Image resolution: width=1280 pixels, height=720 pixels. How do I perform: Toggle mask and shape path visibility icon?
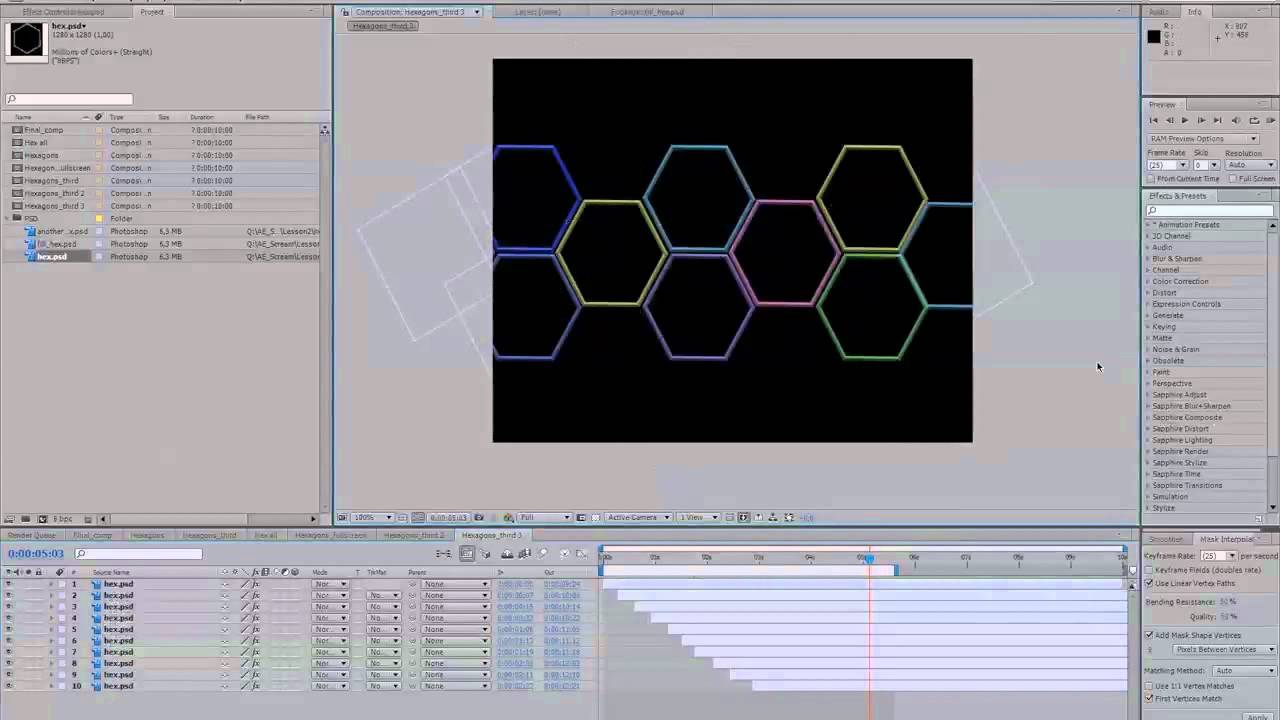click(418, 517)
